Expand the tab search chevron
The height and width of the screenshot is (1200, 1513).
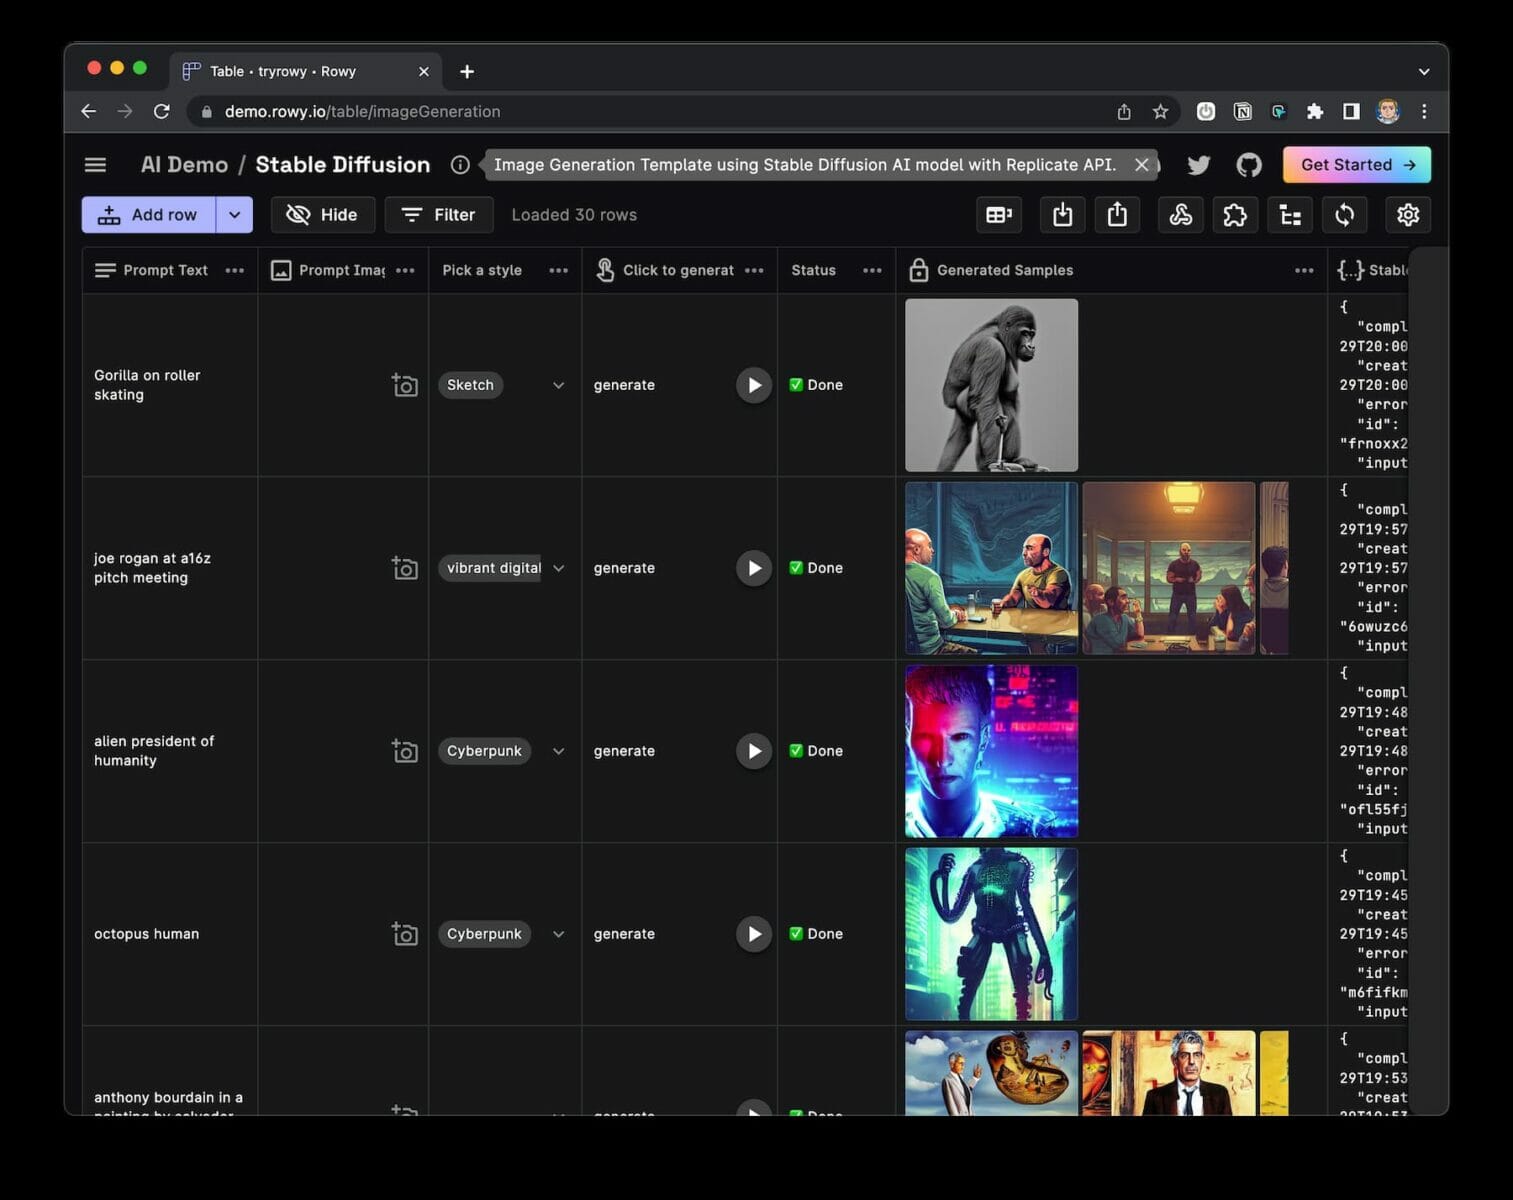1424,72
